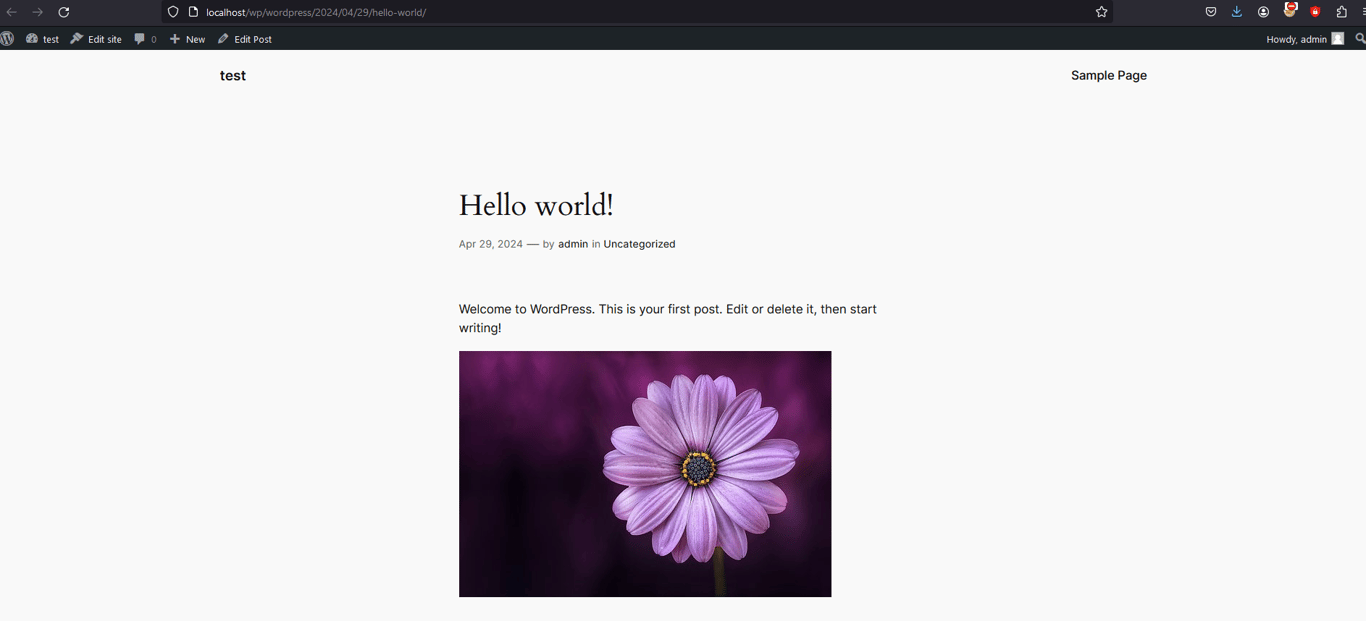Click the customize brush icon next to Edit site
The height and width of the screenshot is (621, 1366).
[x=75, y=38]
